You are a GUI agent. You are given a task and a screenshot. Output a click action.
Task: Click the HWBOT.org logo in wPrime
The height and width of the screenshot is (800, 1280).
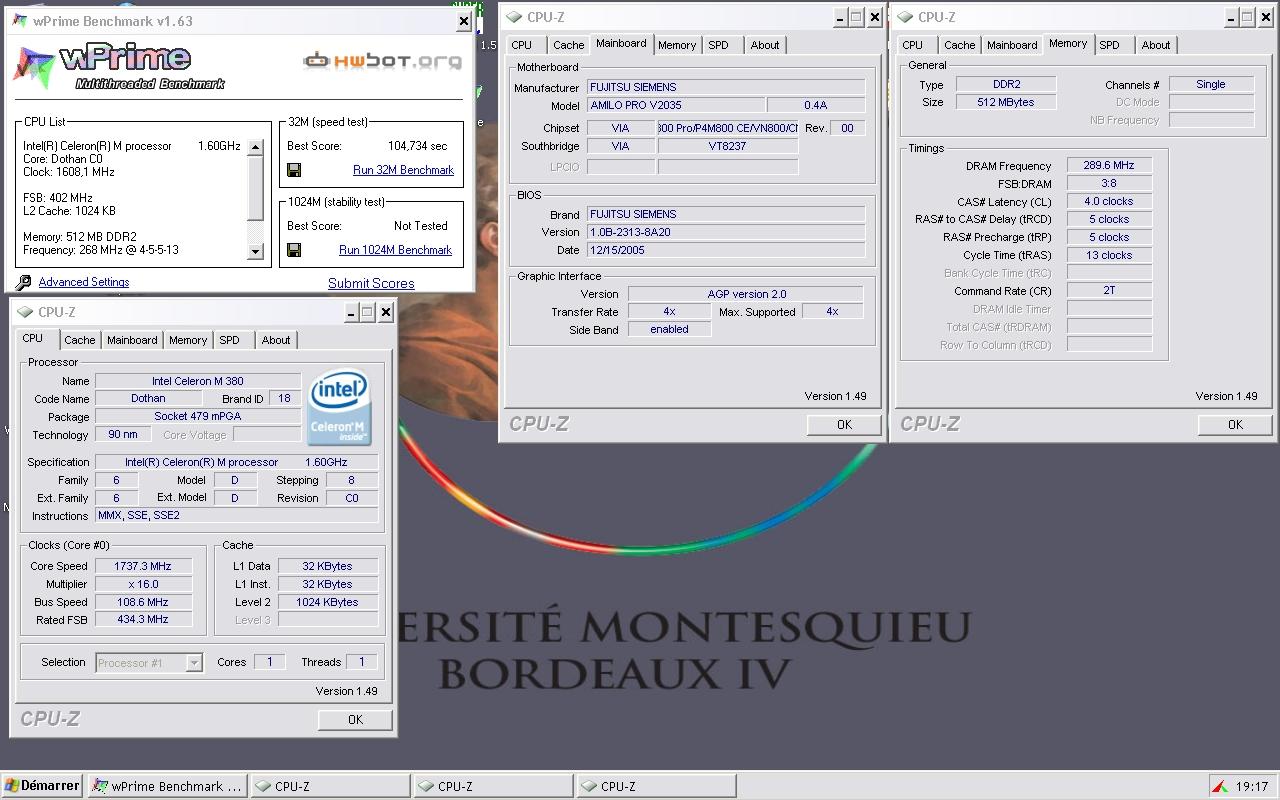[383, 61]
